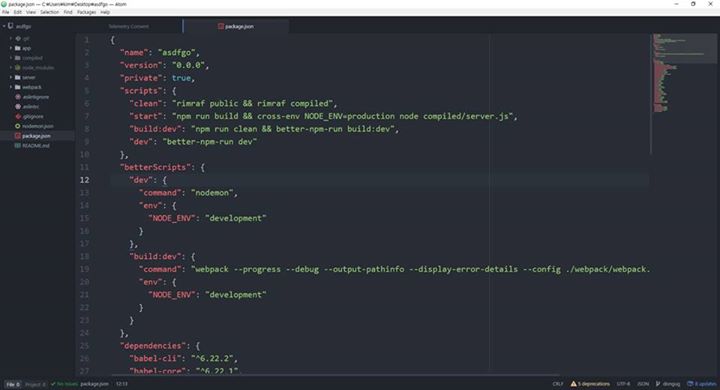The height and width of the screenshot is (390, 720).
Task: Expand the compiled folder arrow
Action: (x=11, y=58)
